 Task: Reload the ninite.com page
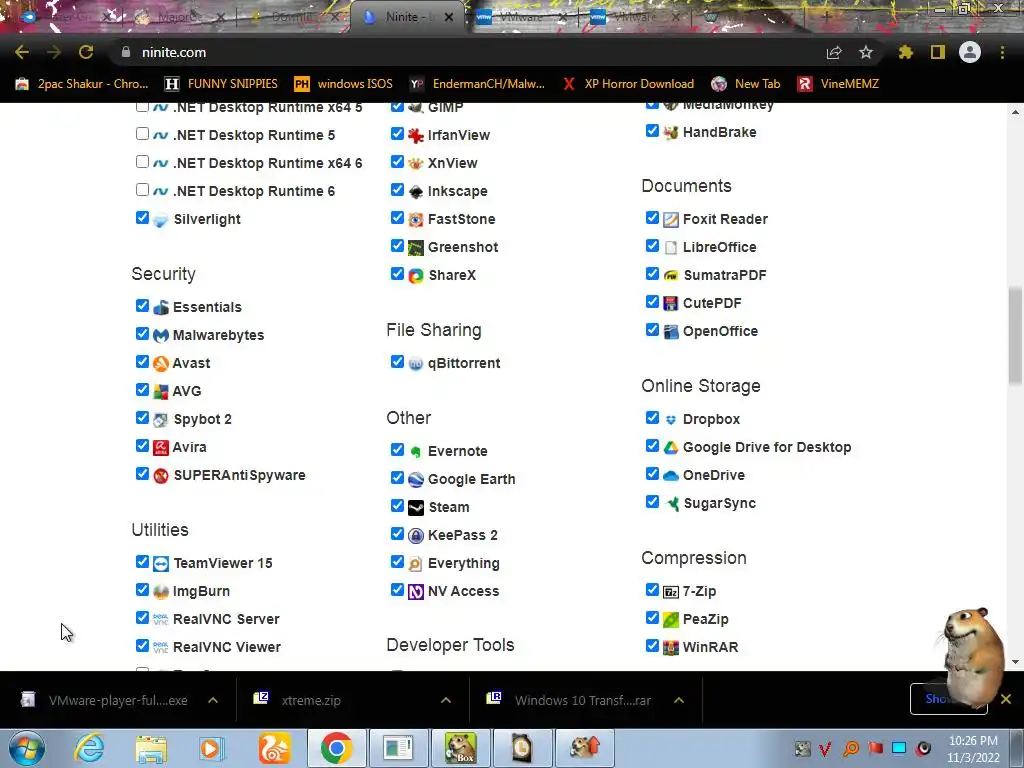point(86,52)
